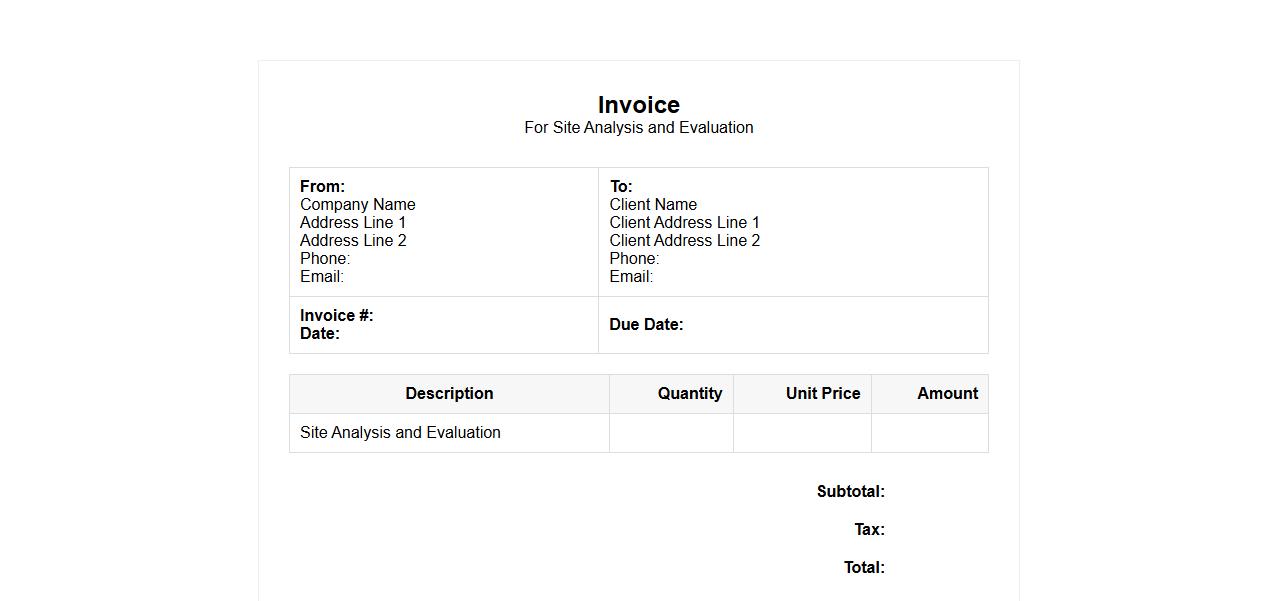Click the Site Analysis and Evaluation table row
The image size is (1278, 601).
pos(400,433)
